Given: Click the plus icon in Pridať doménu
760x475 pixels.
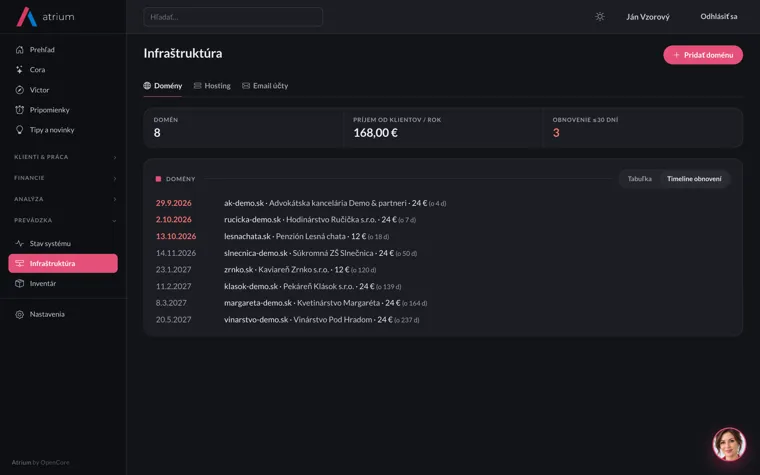Looking at the screenshot, I should [x=677, y=55].
